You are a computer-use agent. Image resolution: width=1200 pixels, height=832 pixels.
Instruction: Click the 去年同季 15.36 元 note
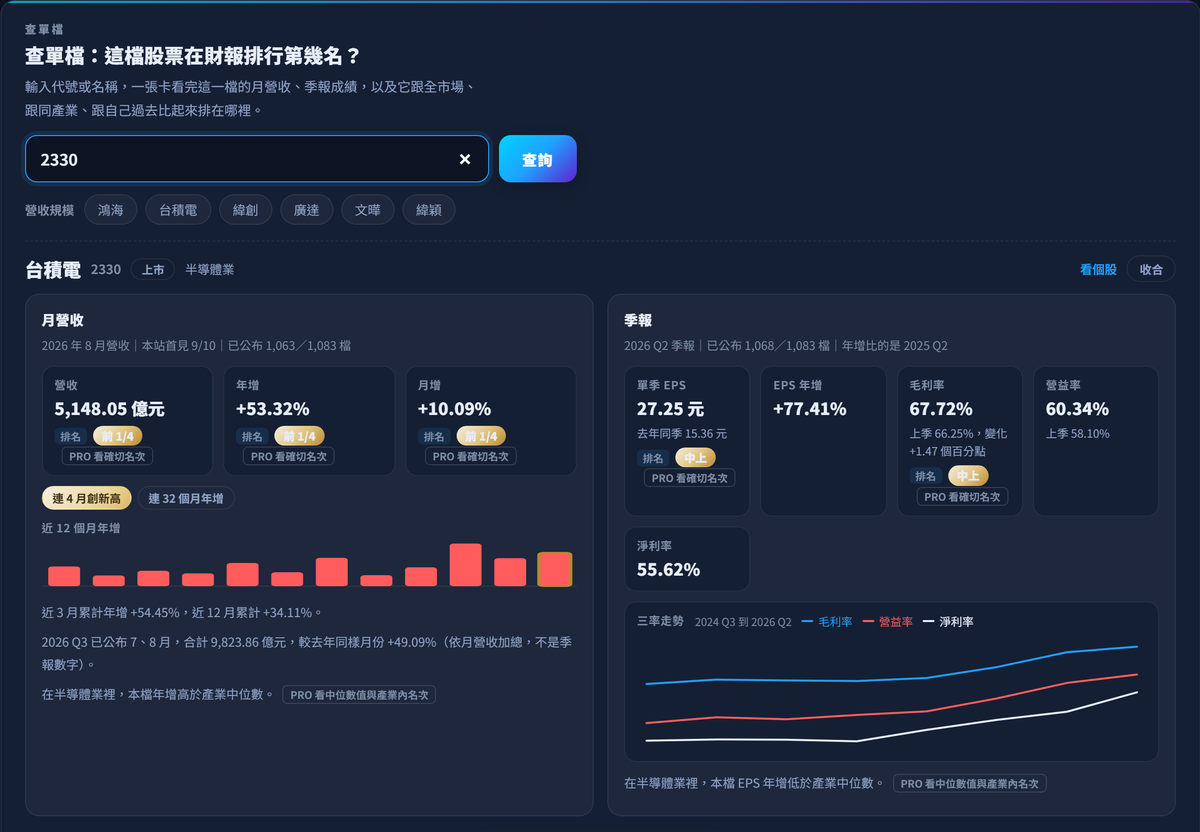click(x=682, y=434)
